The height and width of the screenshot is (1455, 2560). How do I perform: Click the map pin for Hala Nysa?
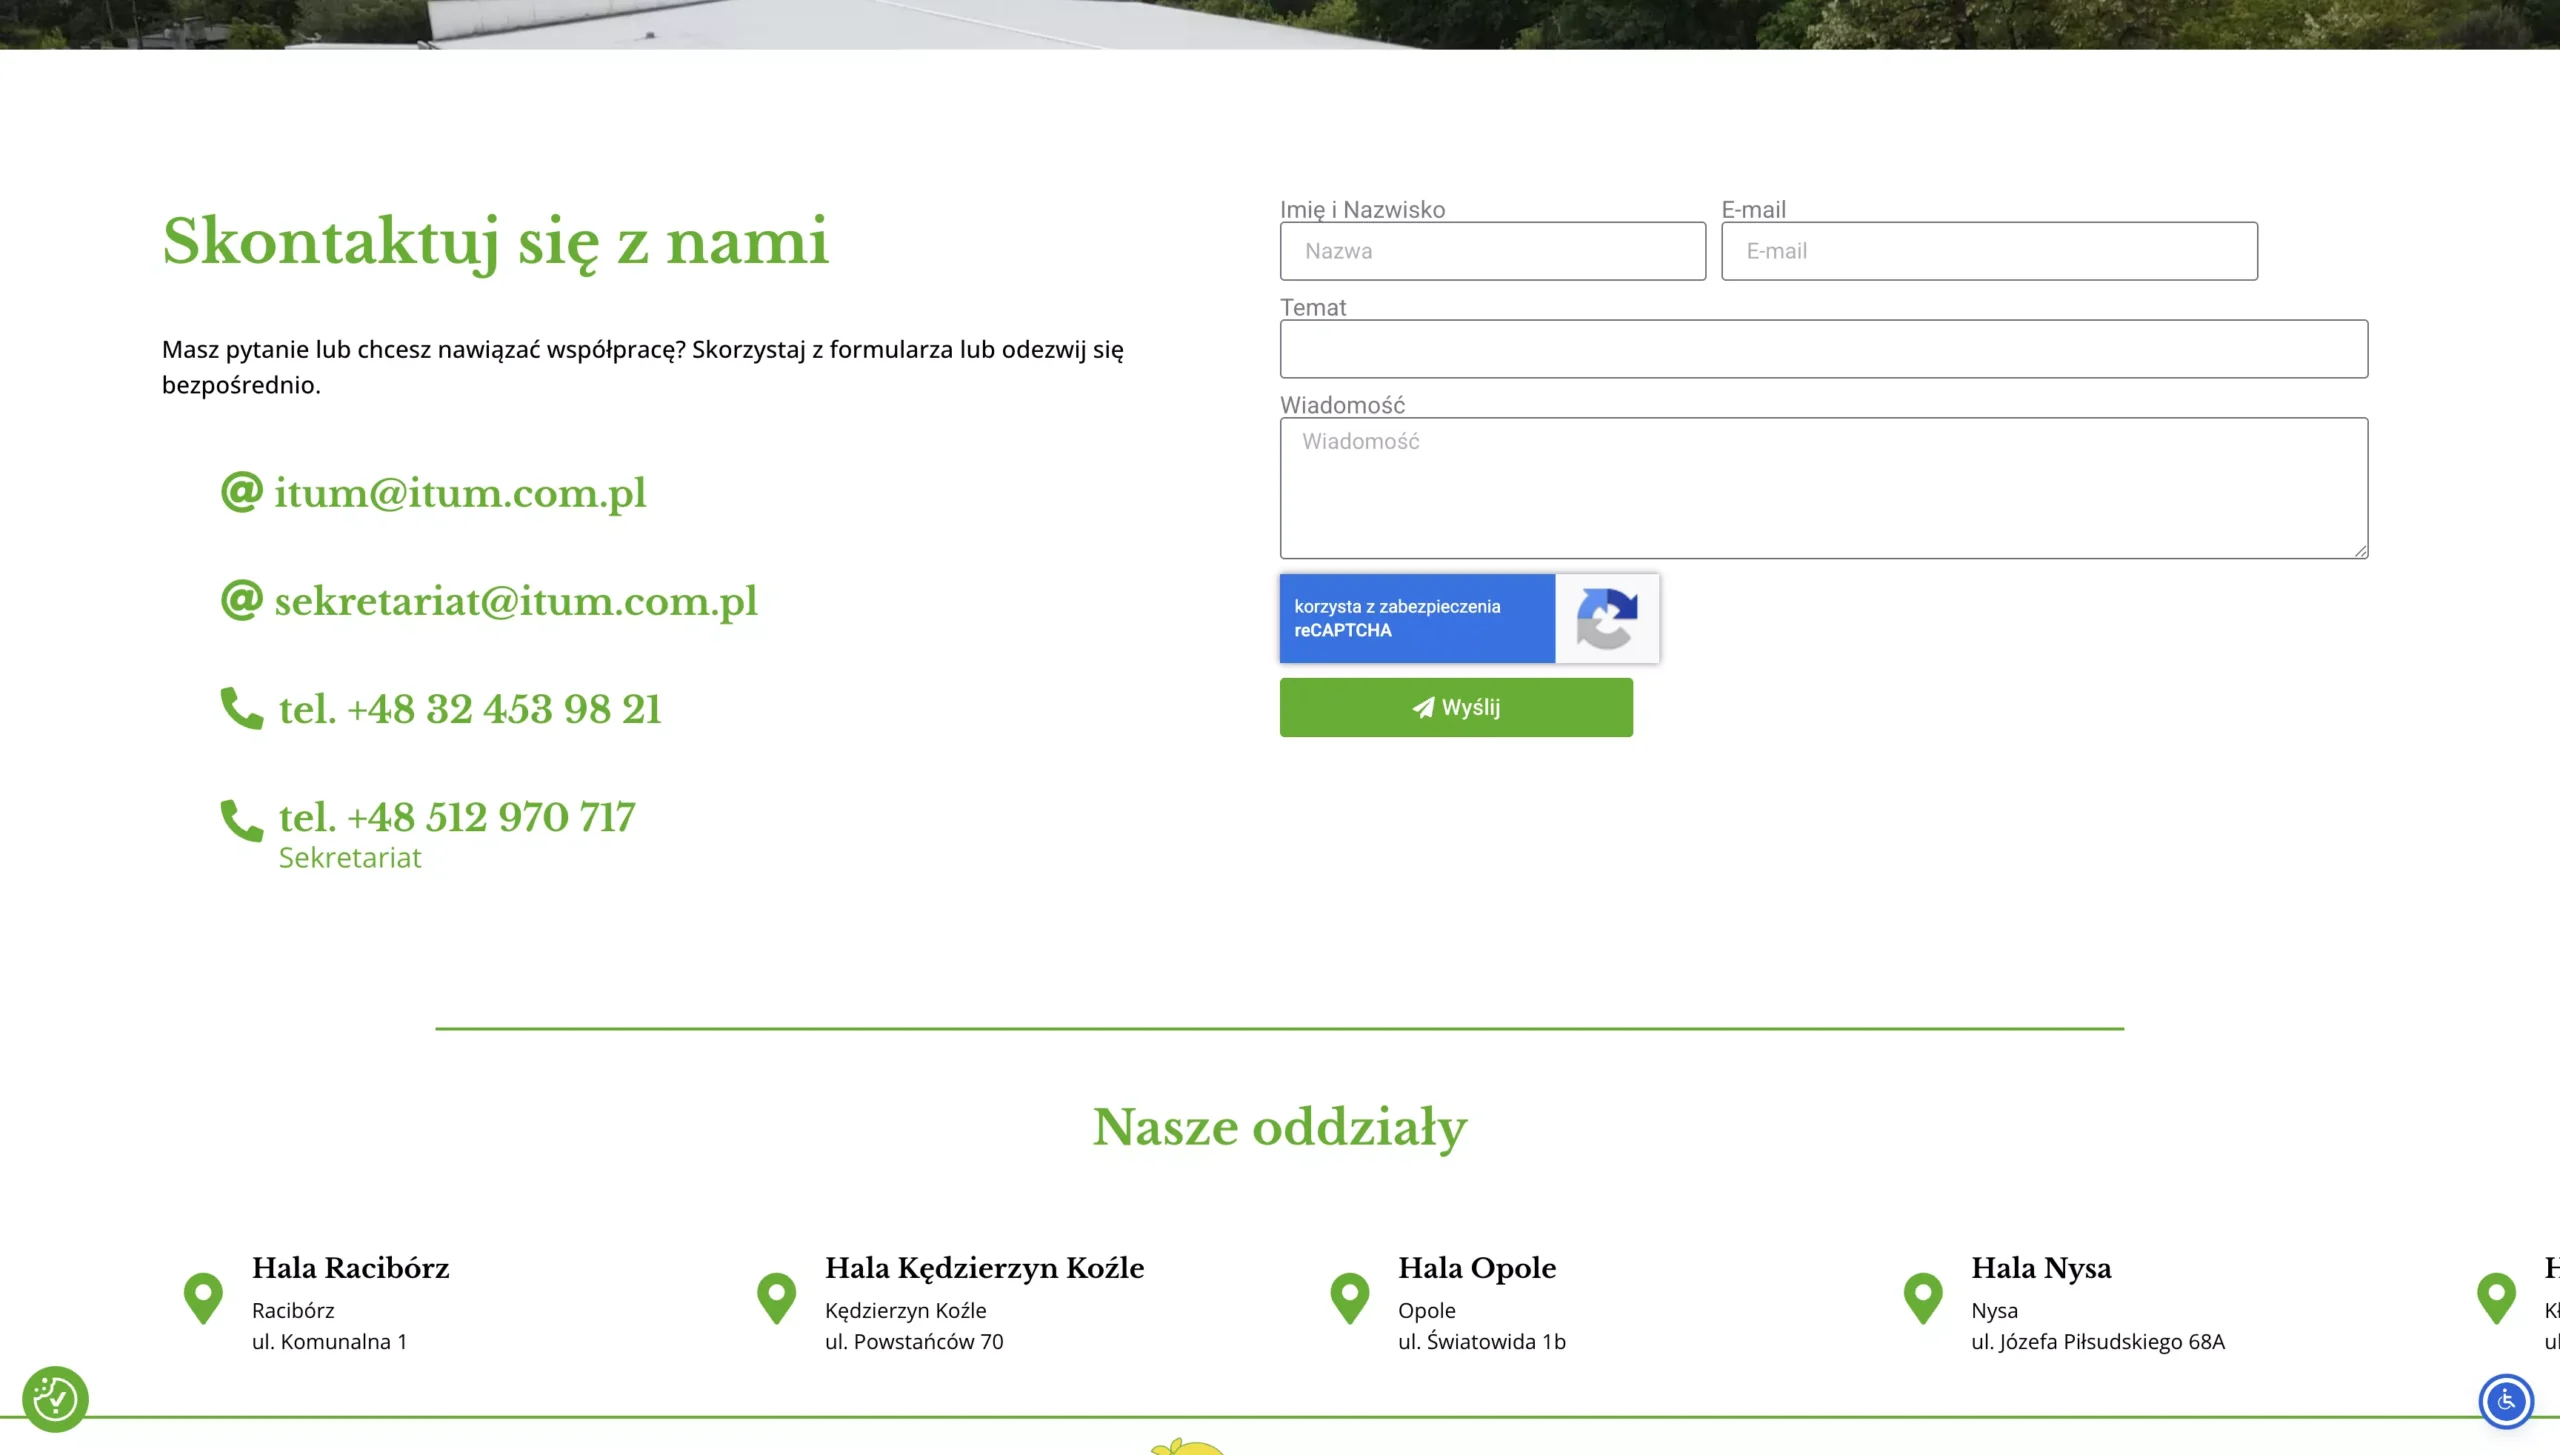(x=1922, y=1298)
